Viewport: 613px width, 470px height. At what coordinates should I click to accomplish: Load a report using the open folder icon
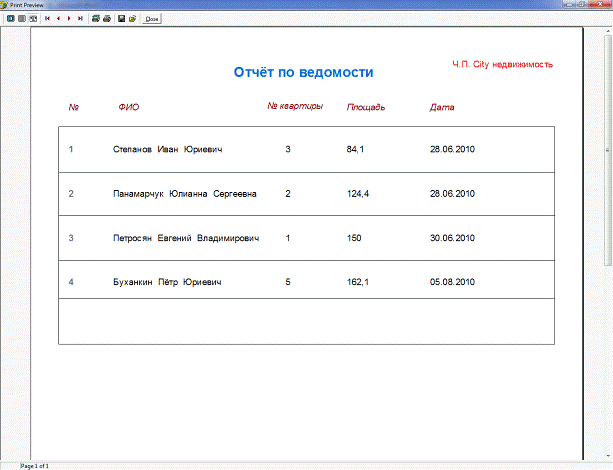coord(132,19)
